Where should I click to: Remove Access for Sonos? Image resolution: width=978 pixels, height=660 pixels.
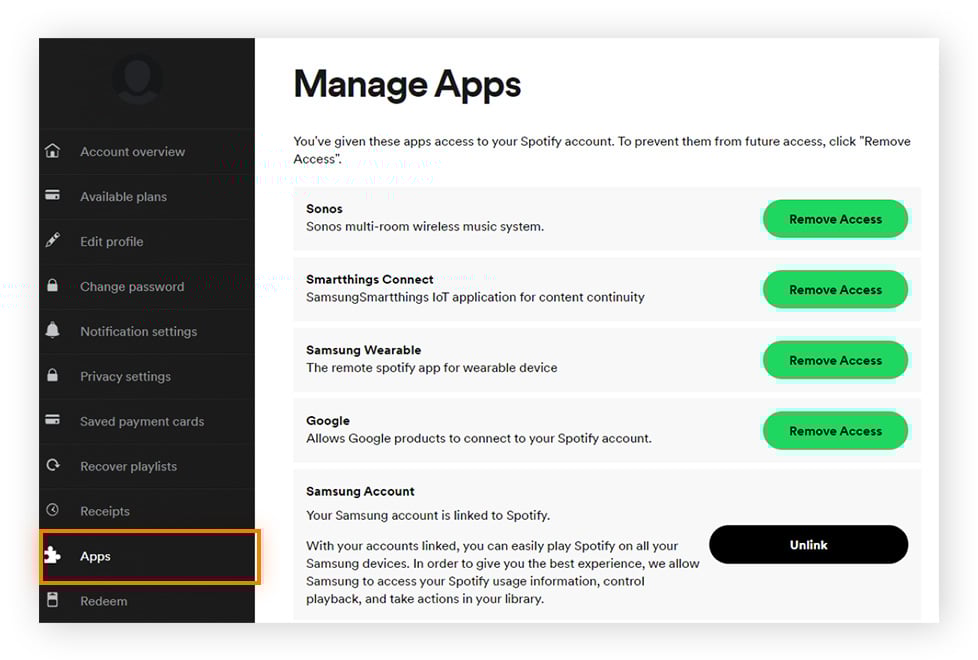tap(835, 219)
